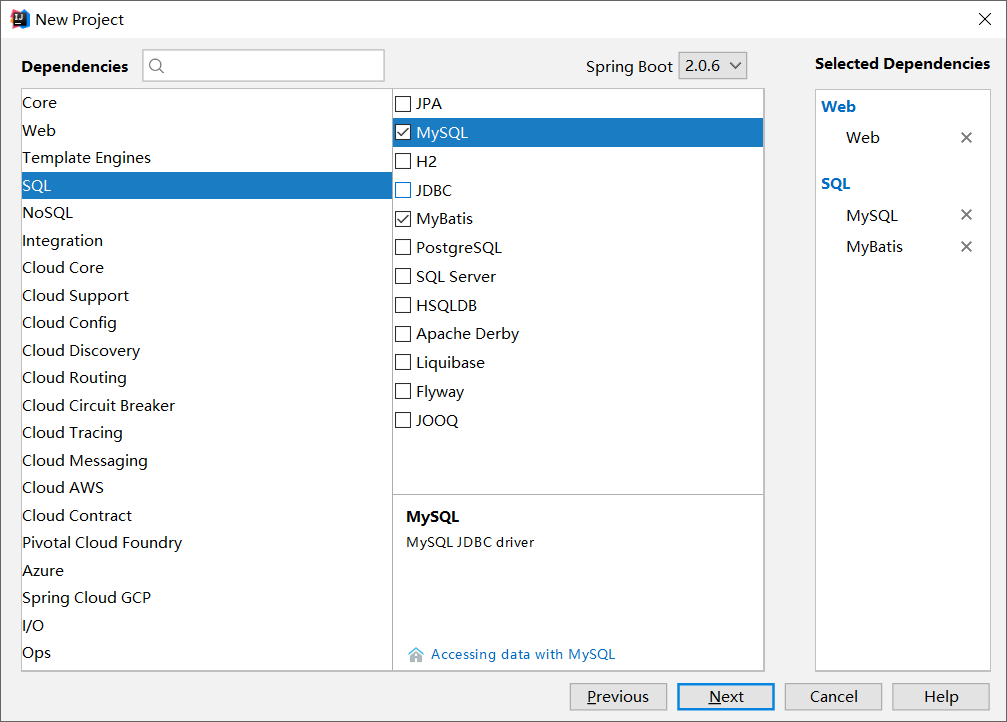The width and height of the screenshot is (1007, 722).
Task: Open the Spring Boot version dropdown
Action: [712, 66]
